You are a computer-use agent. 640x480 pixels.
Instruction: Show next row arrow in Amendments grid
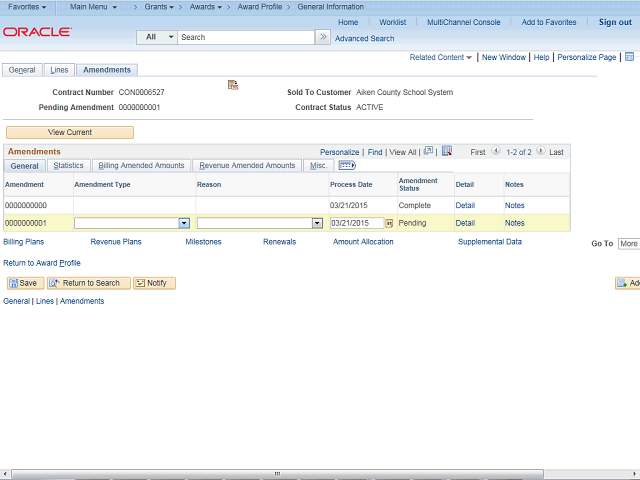(540, 151)
